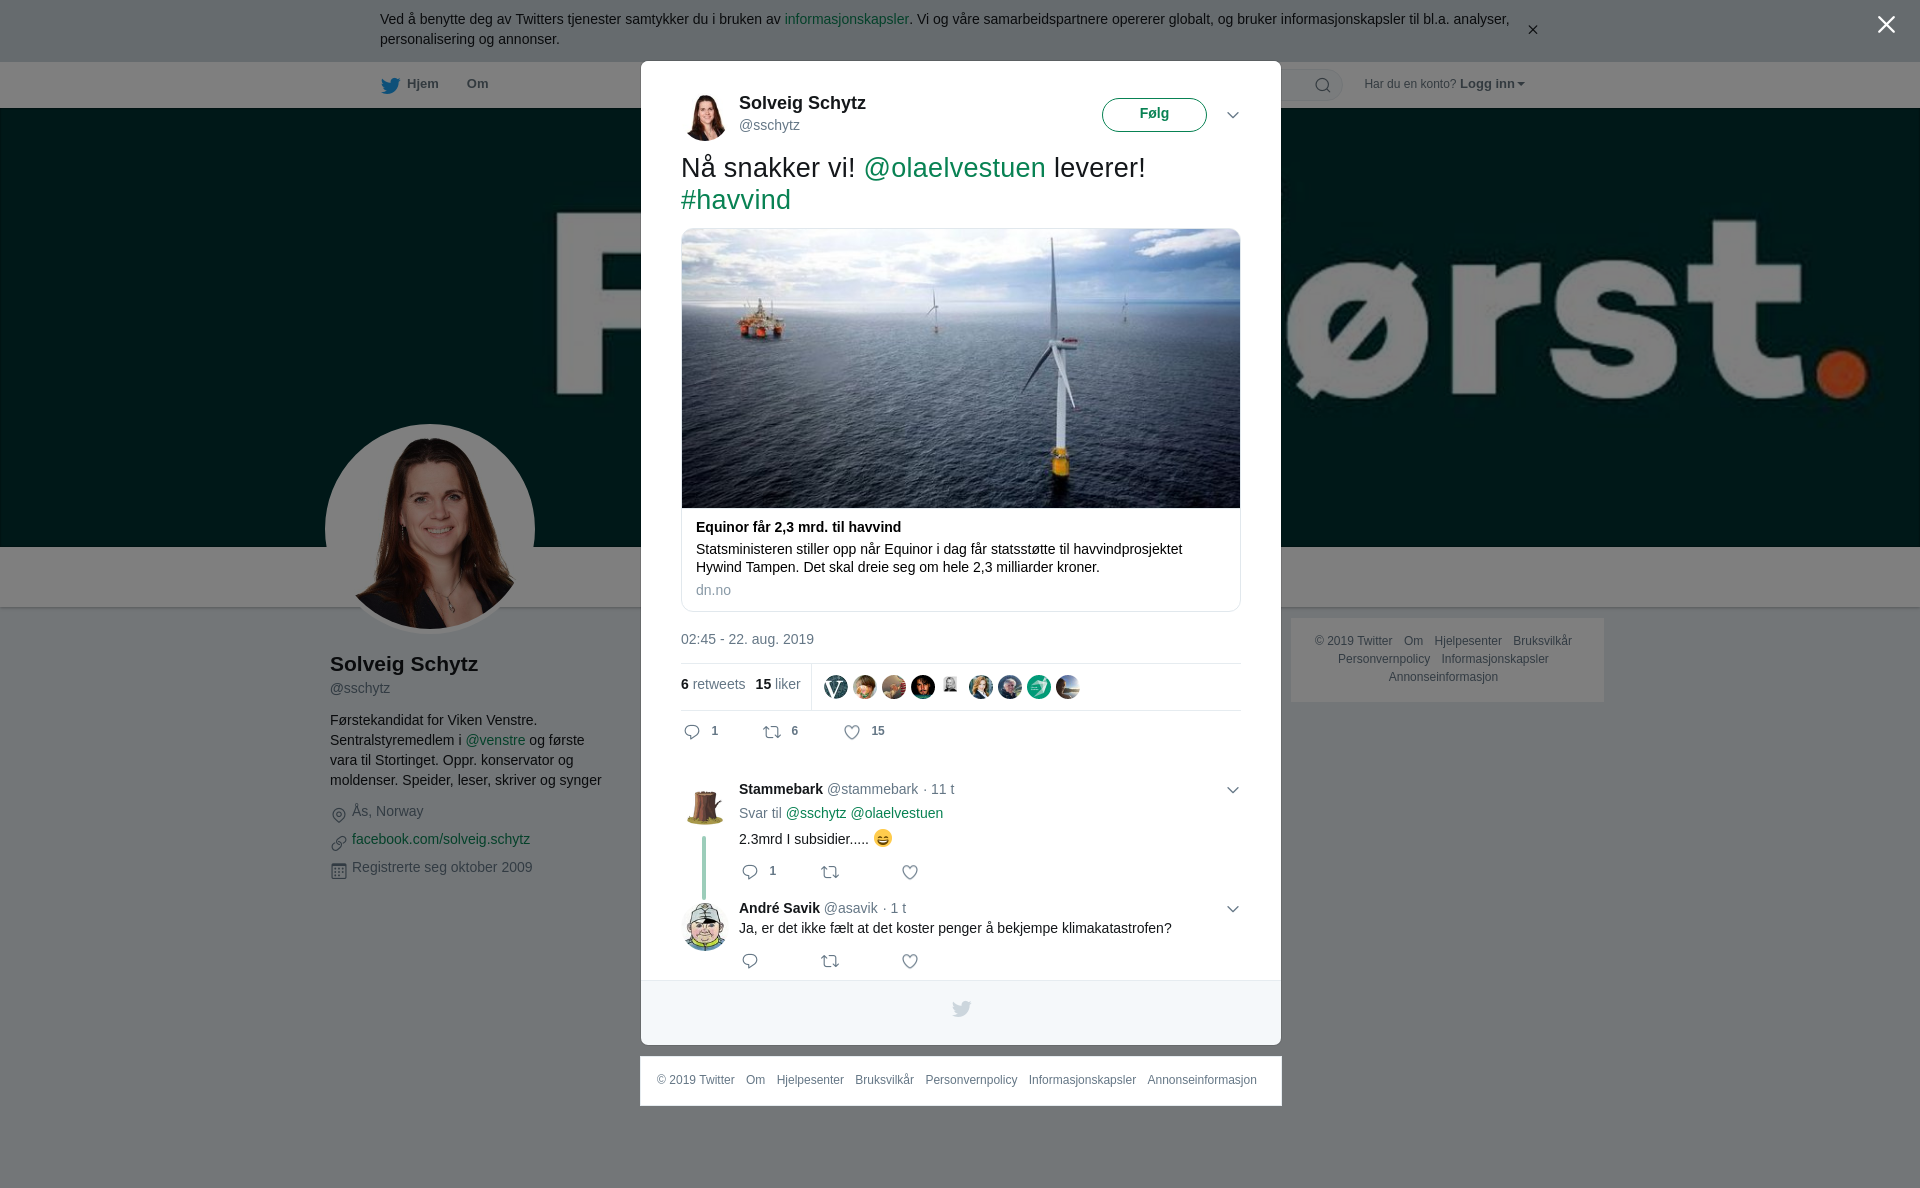The width and height of the screenshot is (1920, 1188).
Task: Retweet André Savik's reply
Action: coord(830,961)
